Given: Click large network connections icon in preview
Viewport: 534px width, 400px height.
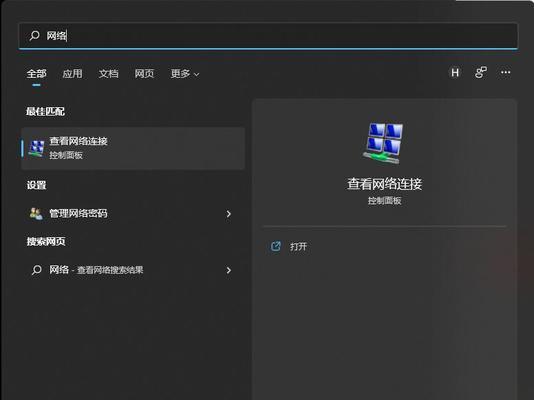Looking at the screenshot, I should coord(384,143).
